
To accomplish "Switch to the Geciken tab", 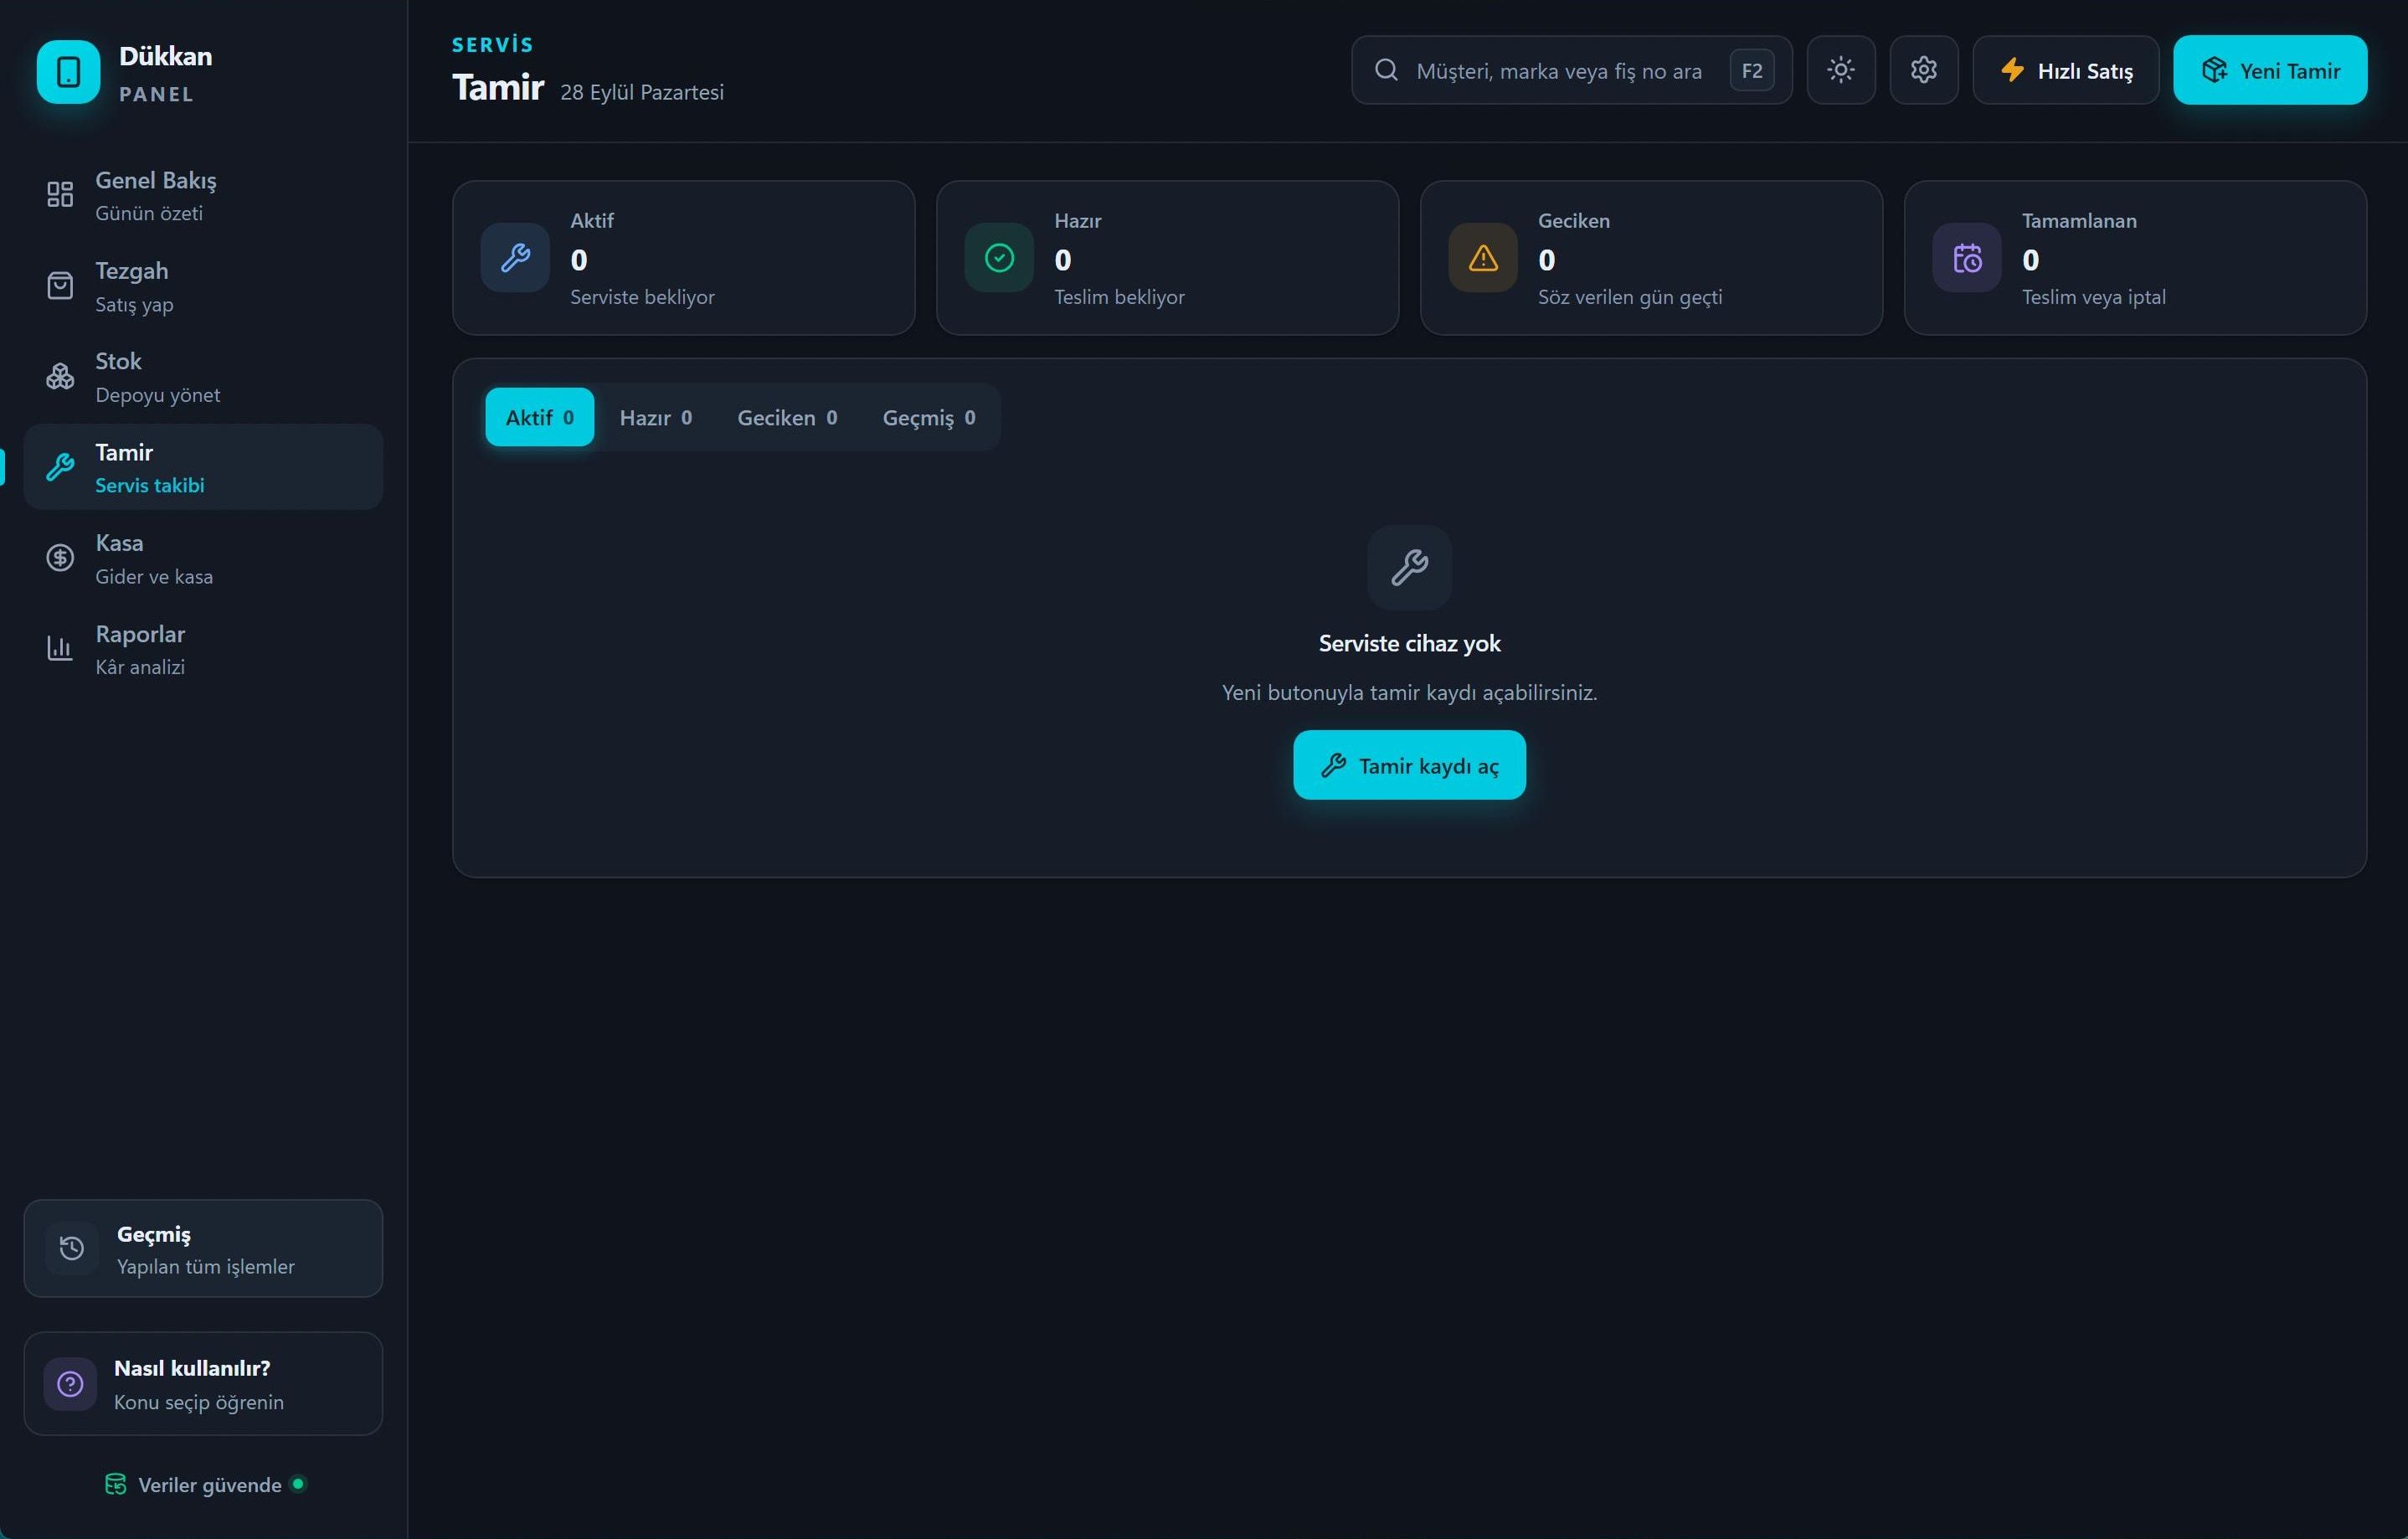I will [787, 417].
